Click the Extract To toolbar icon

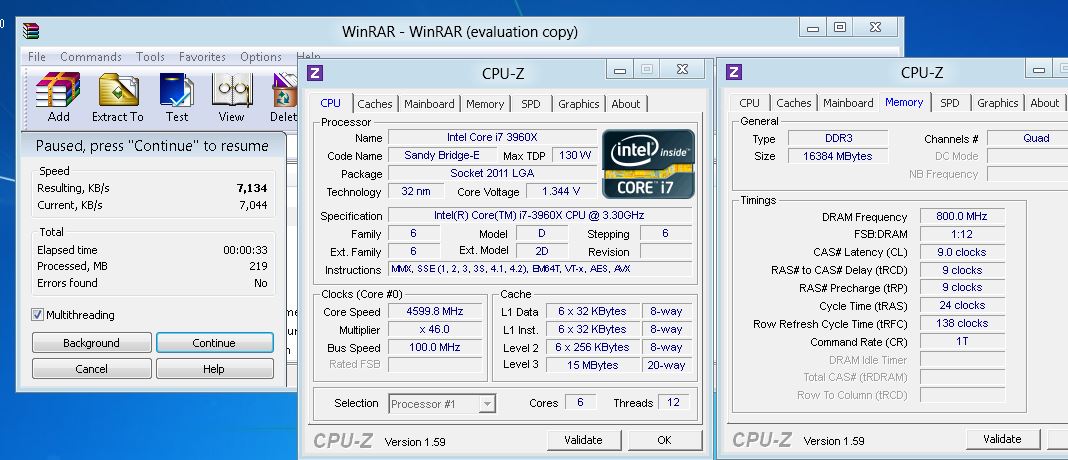click(x=118, y=97)
